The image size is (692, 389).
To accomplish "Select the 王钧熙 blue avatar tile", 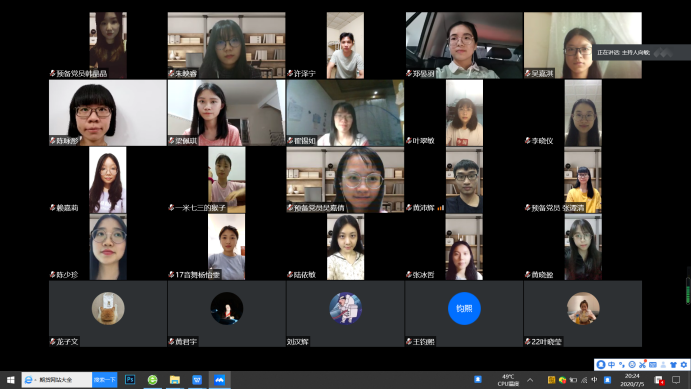I will click(464, 313).
